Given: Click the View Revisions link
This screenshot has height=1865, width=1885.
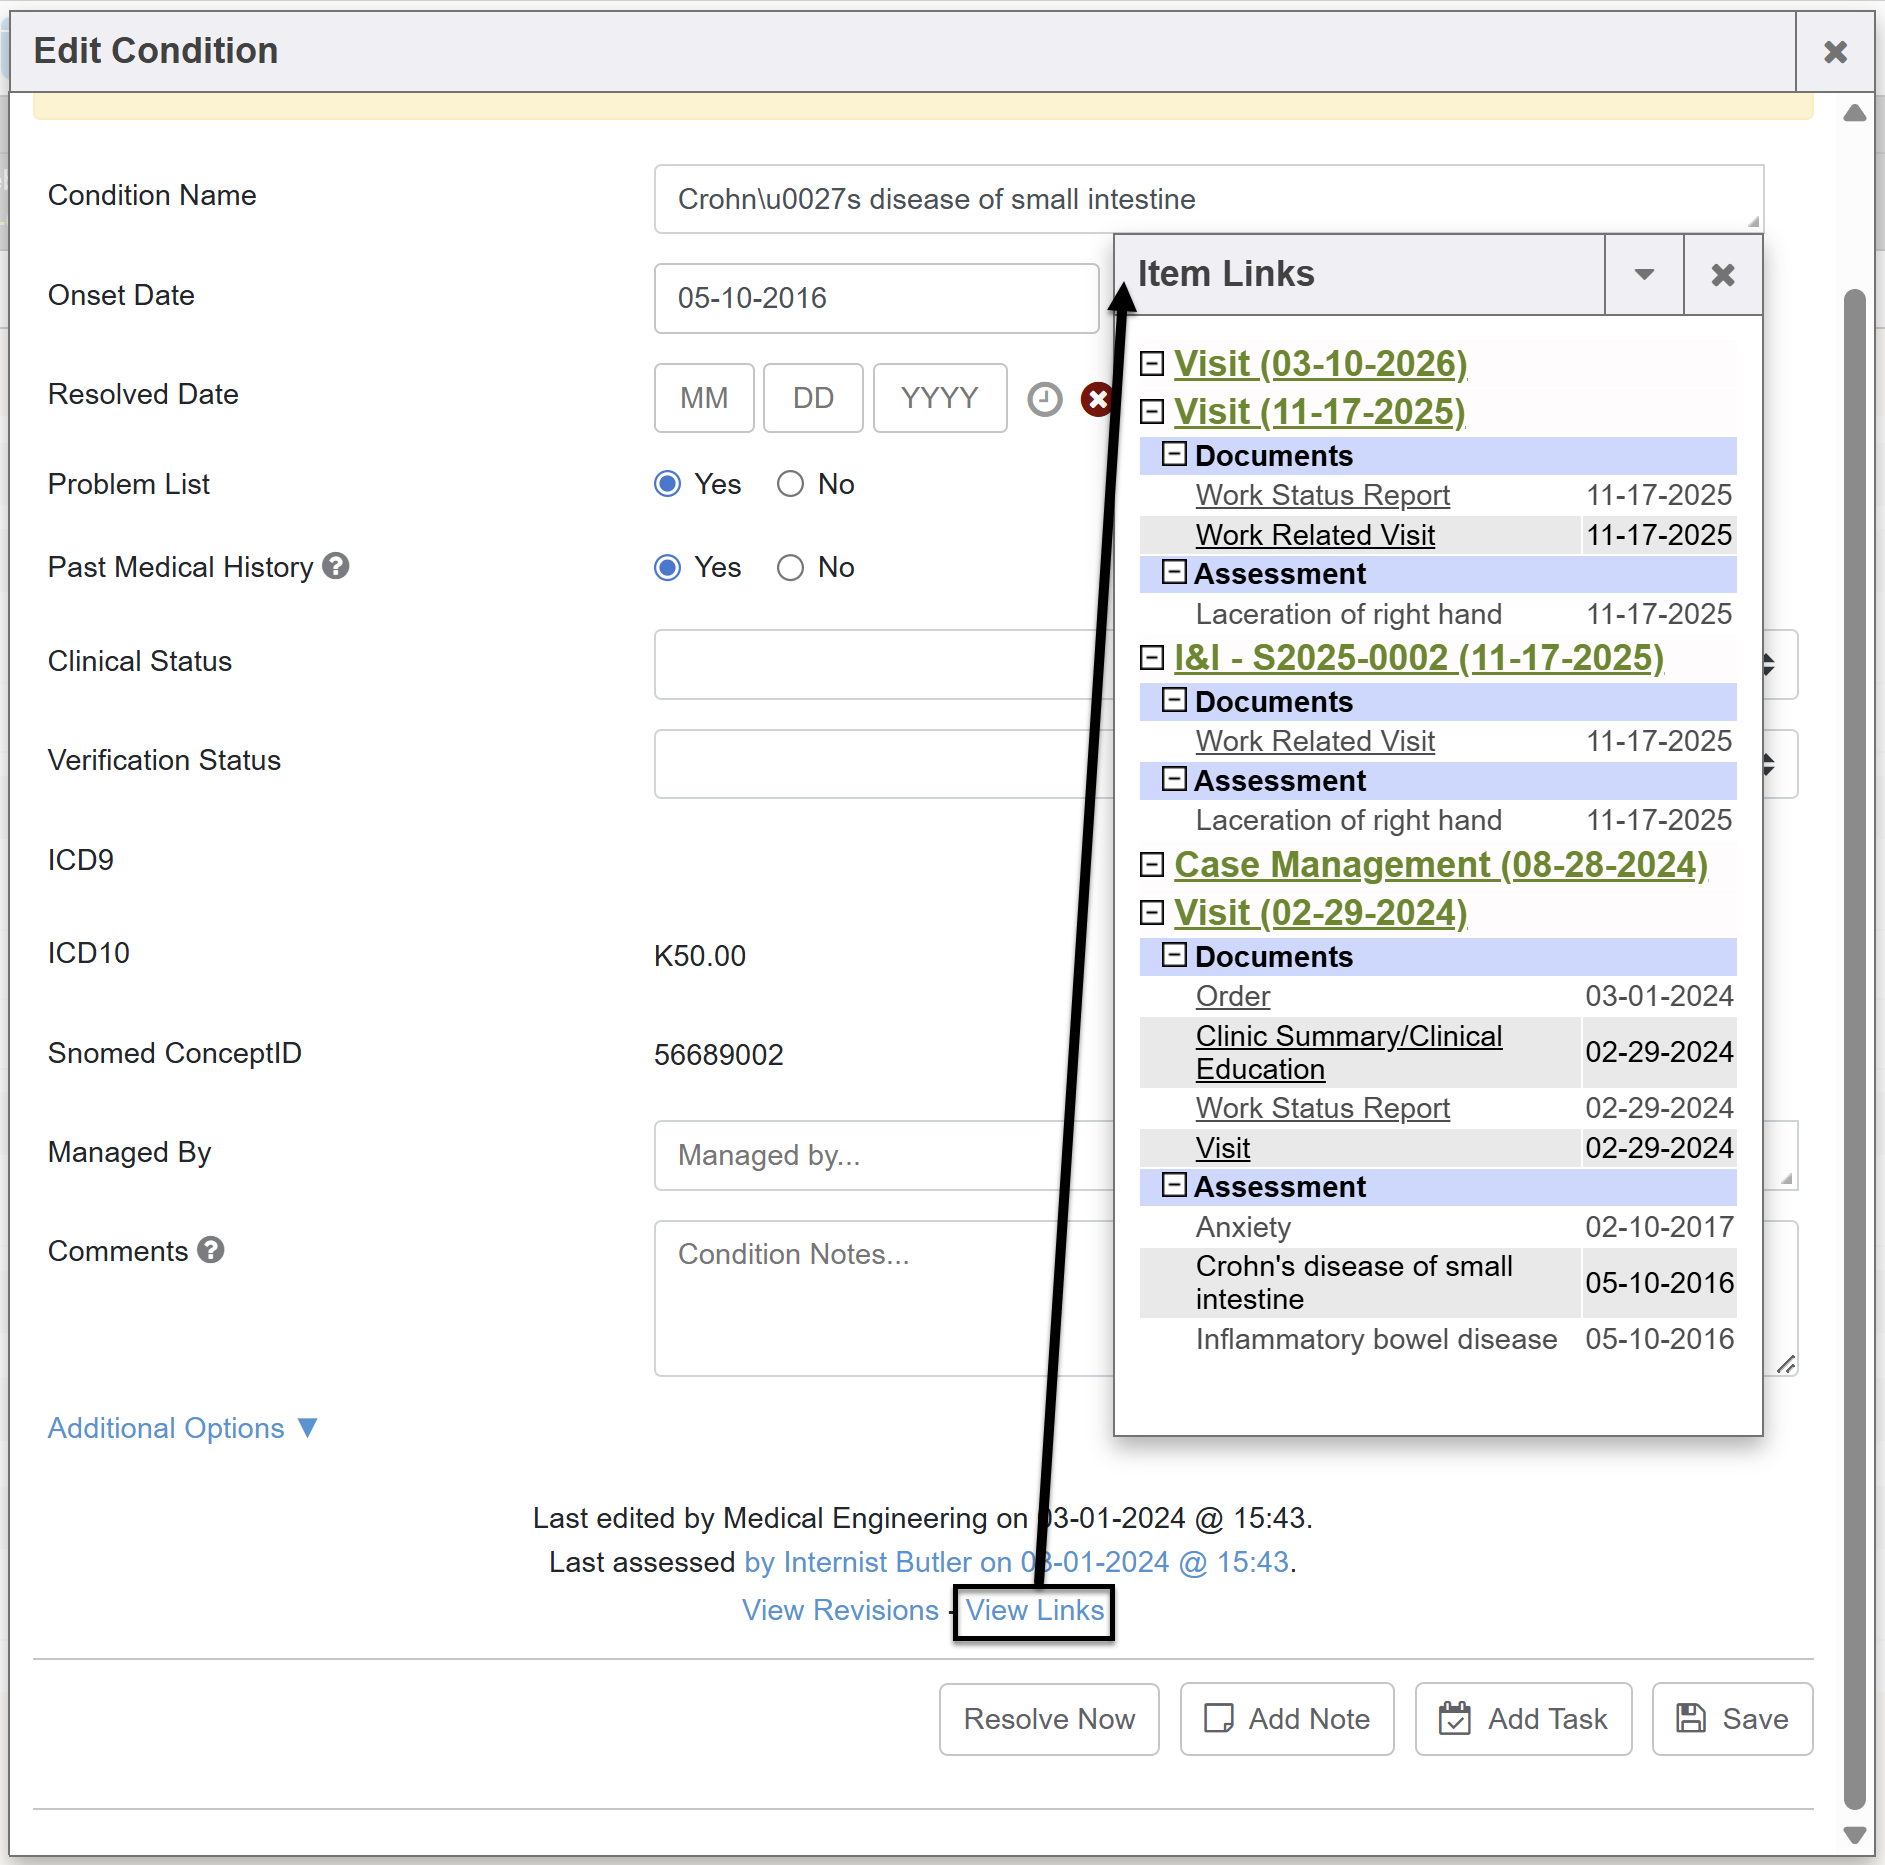Looking at the screenshot, I should click(x=840, y=1610).
